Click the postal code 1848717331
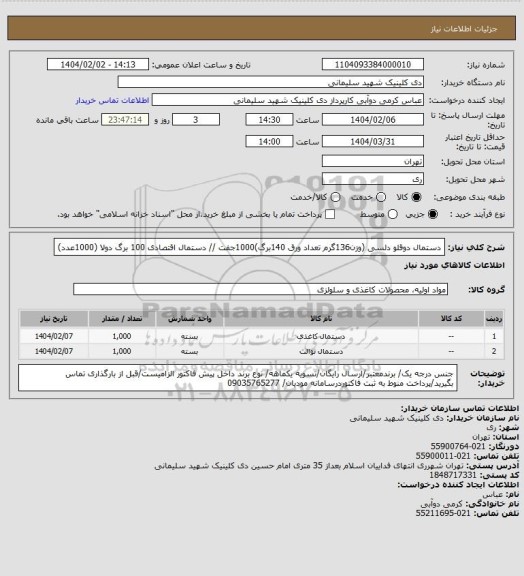 tap(453, 475)
